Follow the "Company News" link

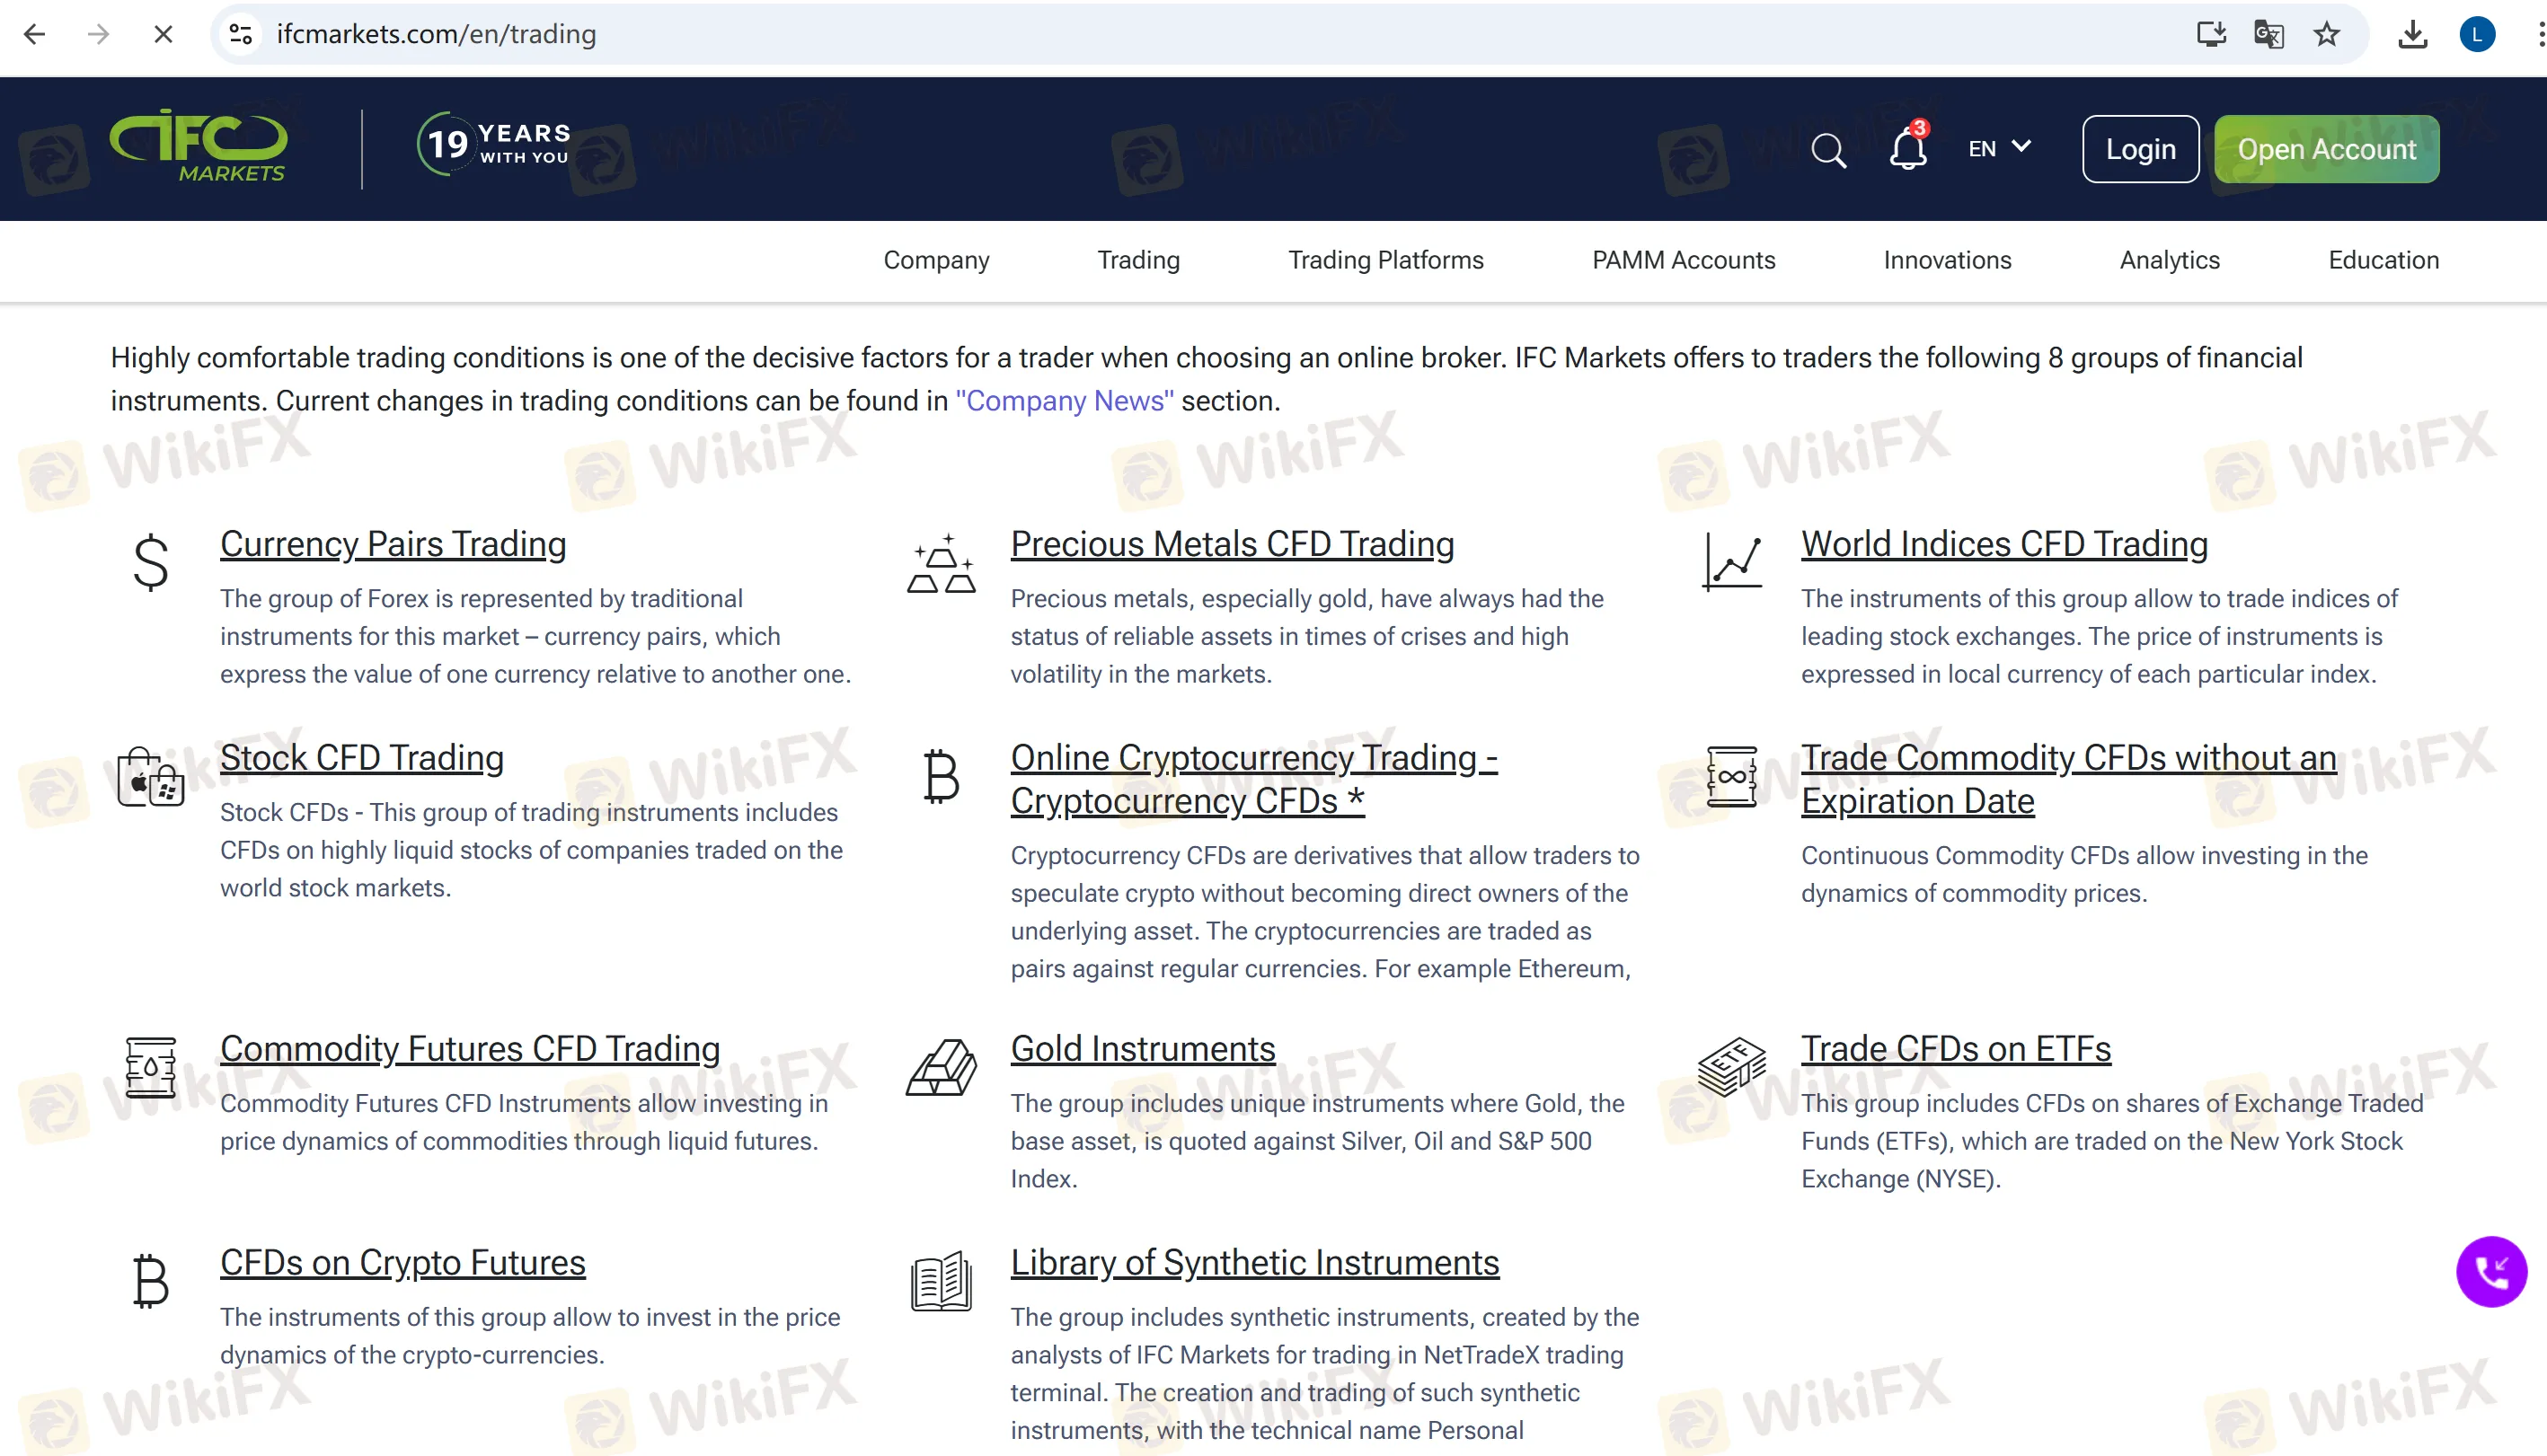click(x=1064, y=401)
